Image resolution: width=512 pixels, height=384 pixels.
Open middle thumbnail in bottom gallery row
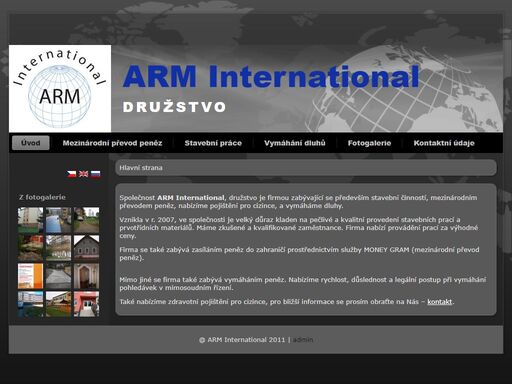pyautogui.click(x=58, y=304)
